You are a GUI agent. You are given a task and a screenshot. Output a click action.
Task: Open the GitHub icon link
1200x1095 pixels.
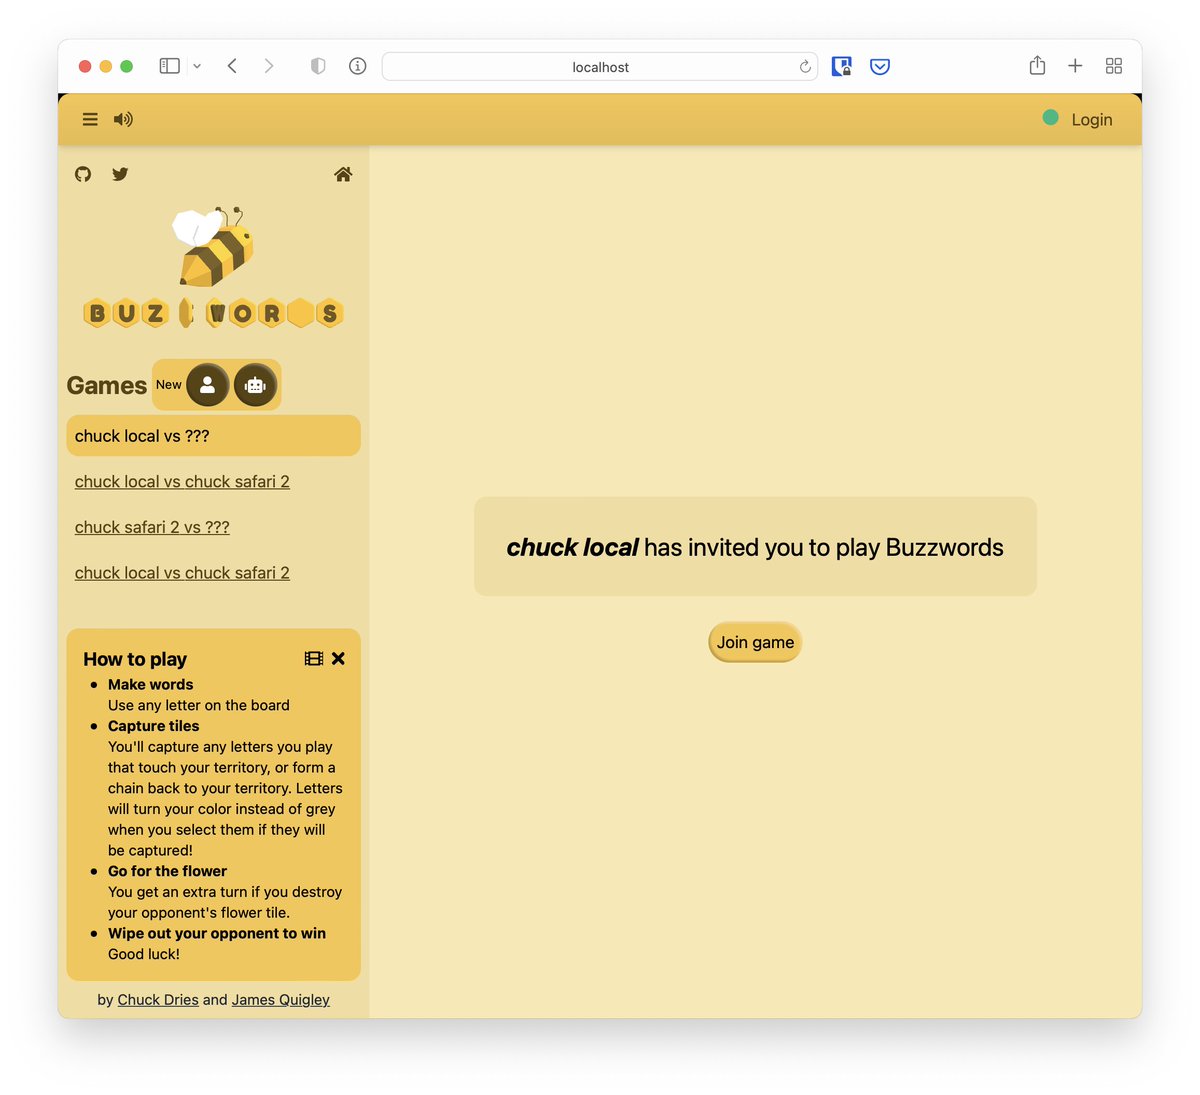(x=83, y=174)
